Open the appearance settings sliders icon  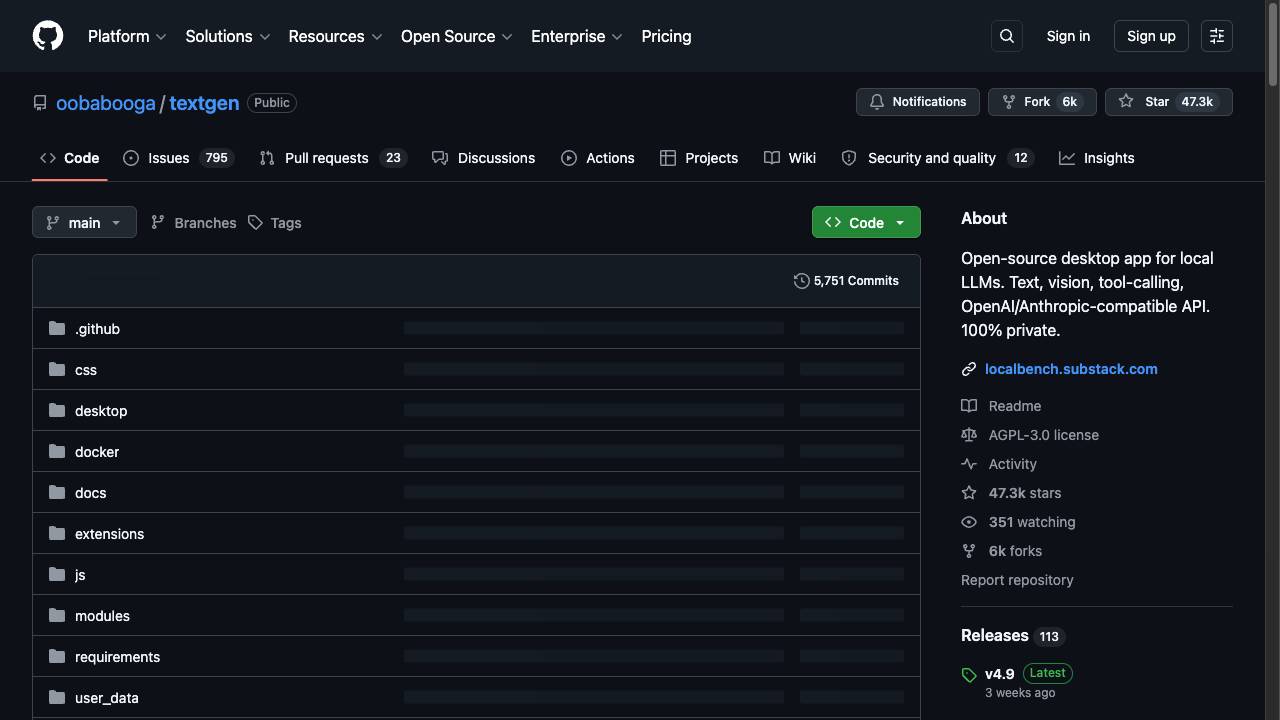pos(1217,36)
